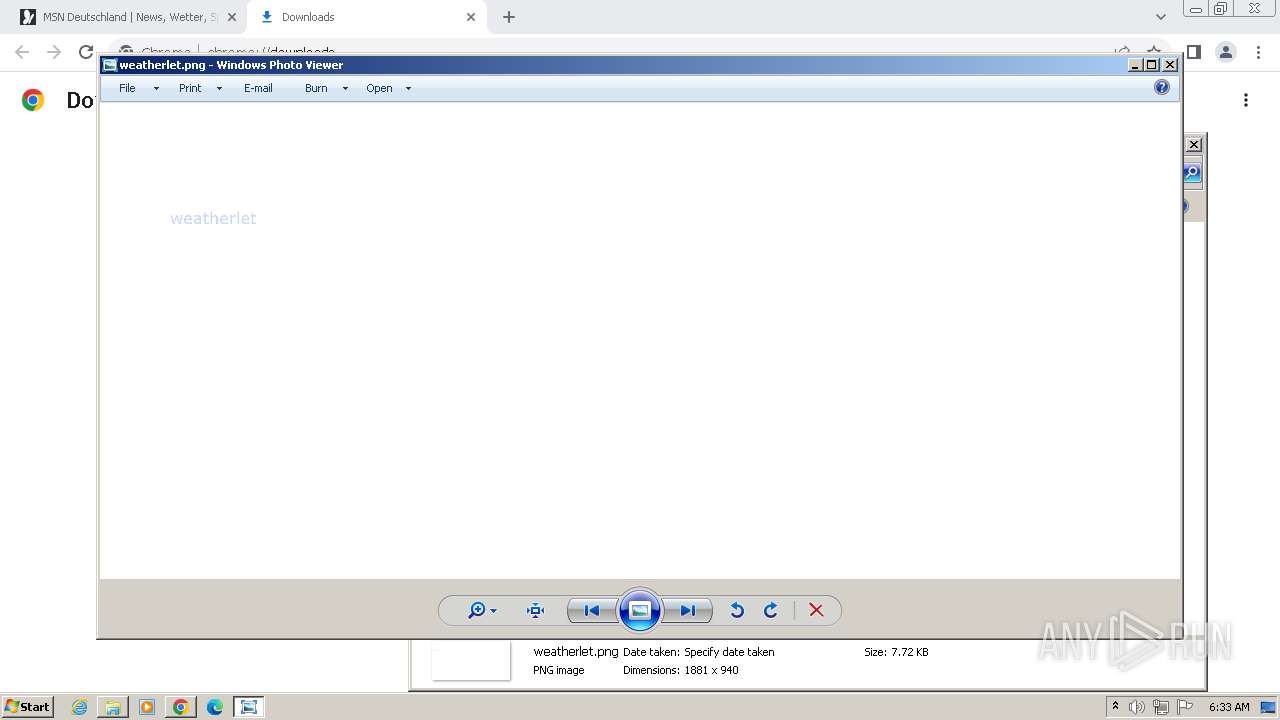Open Action Center flag icon

1185,707
